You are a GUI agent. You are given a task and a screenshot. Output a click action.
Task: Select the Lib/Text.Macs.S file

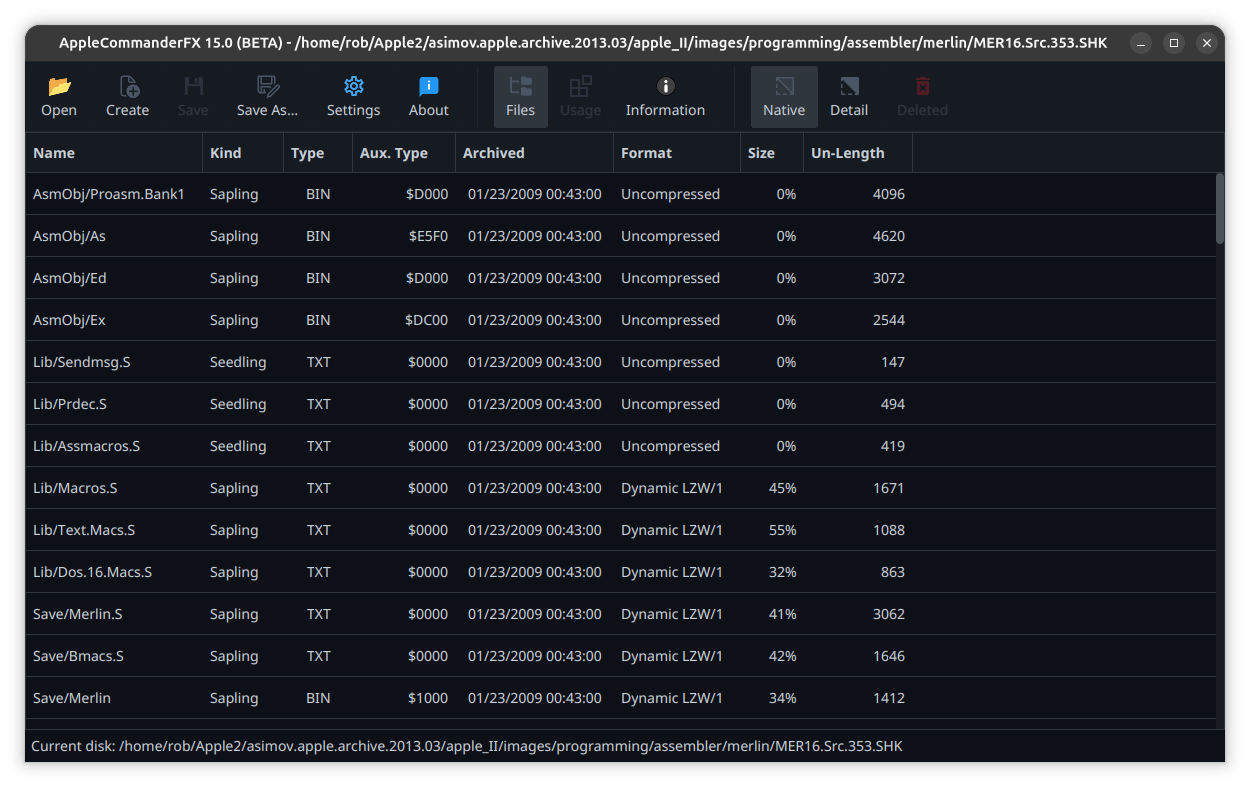620,530
